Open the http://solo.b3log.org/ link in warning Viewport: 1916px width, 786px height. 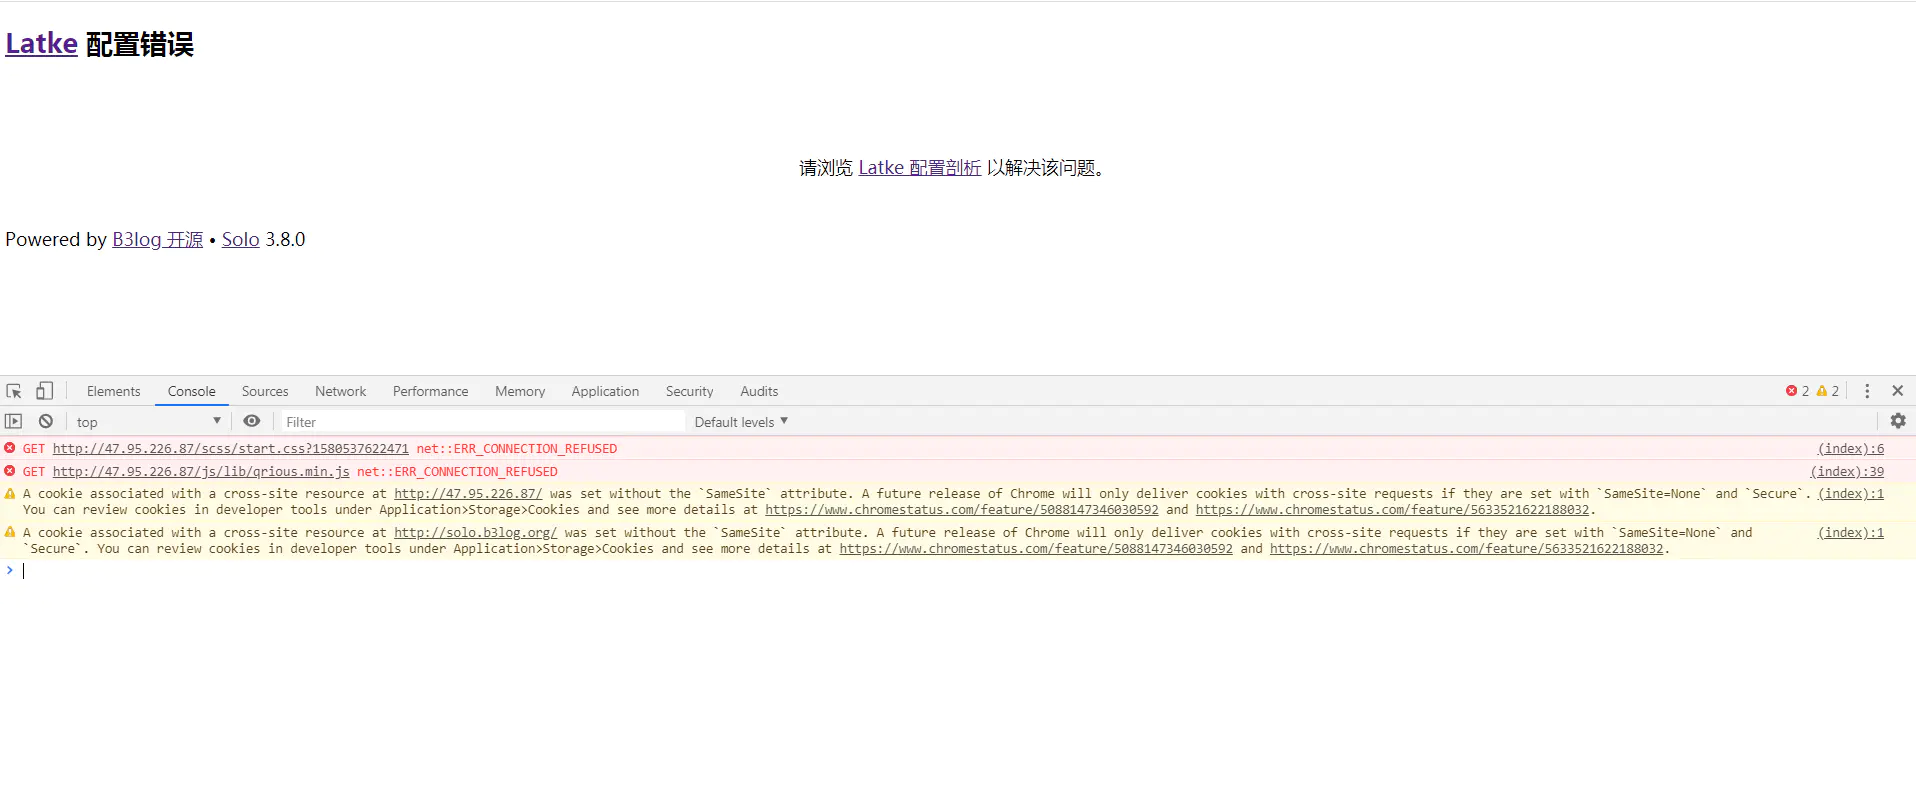tap(475, 533)
